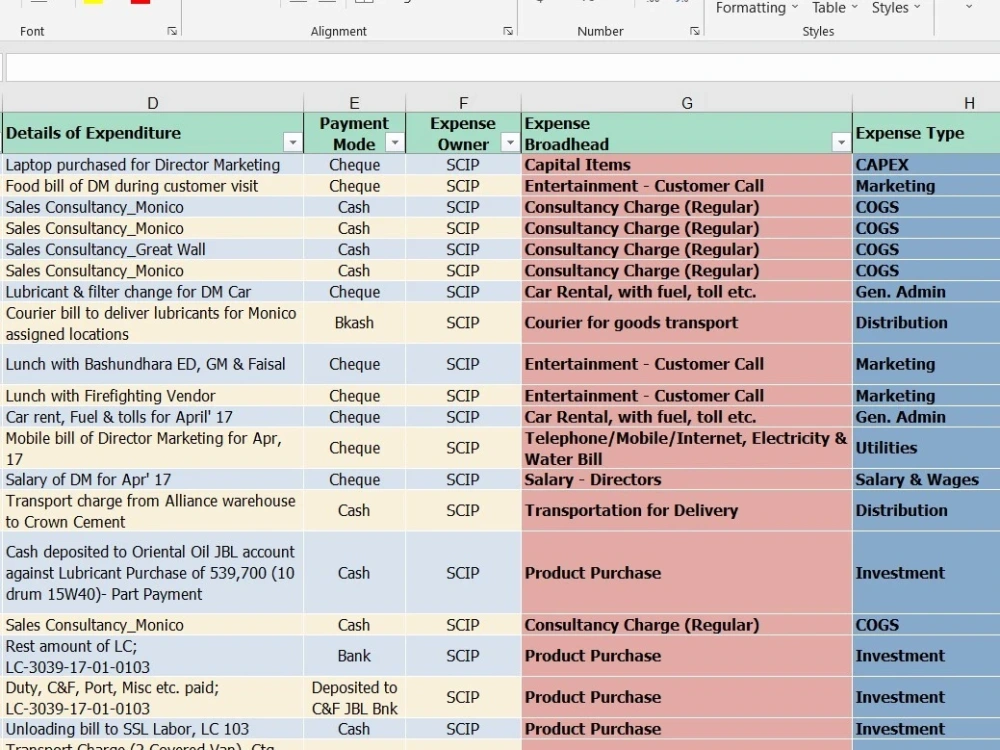This screenshot has width=1000, height=750.
Task: Select cell 'Food bill of DM during customer visit'
Action: coord(152,186)
